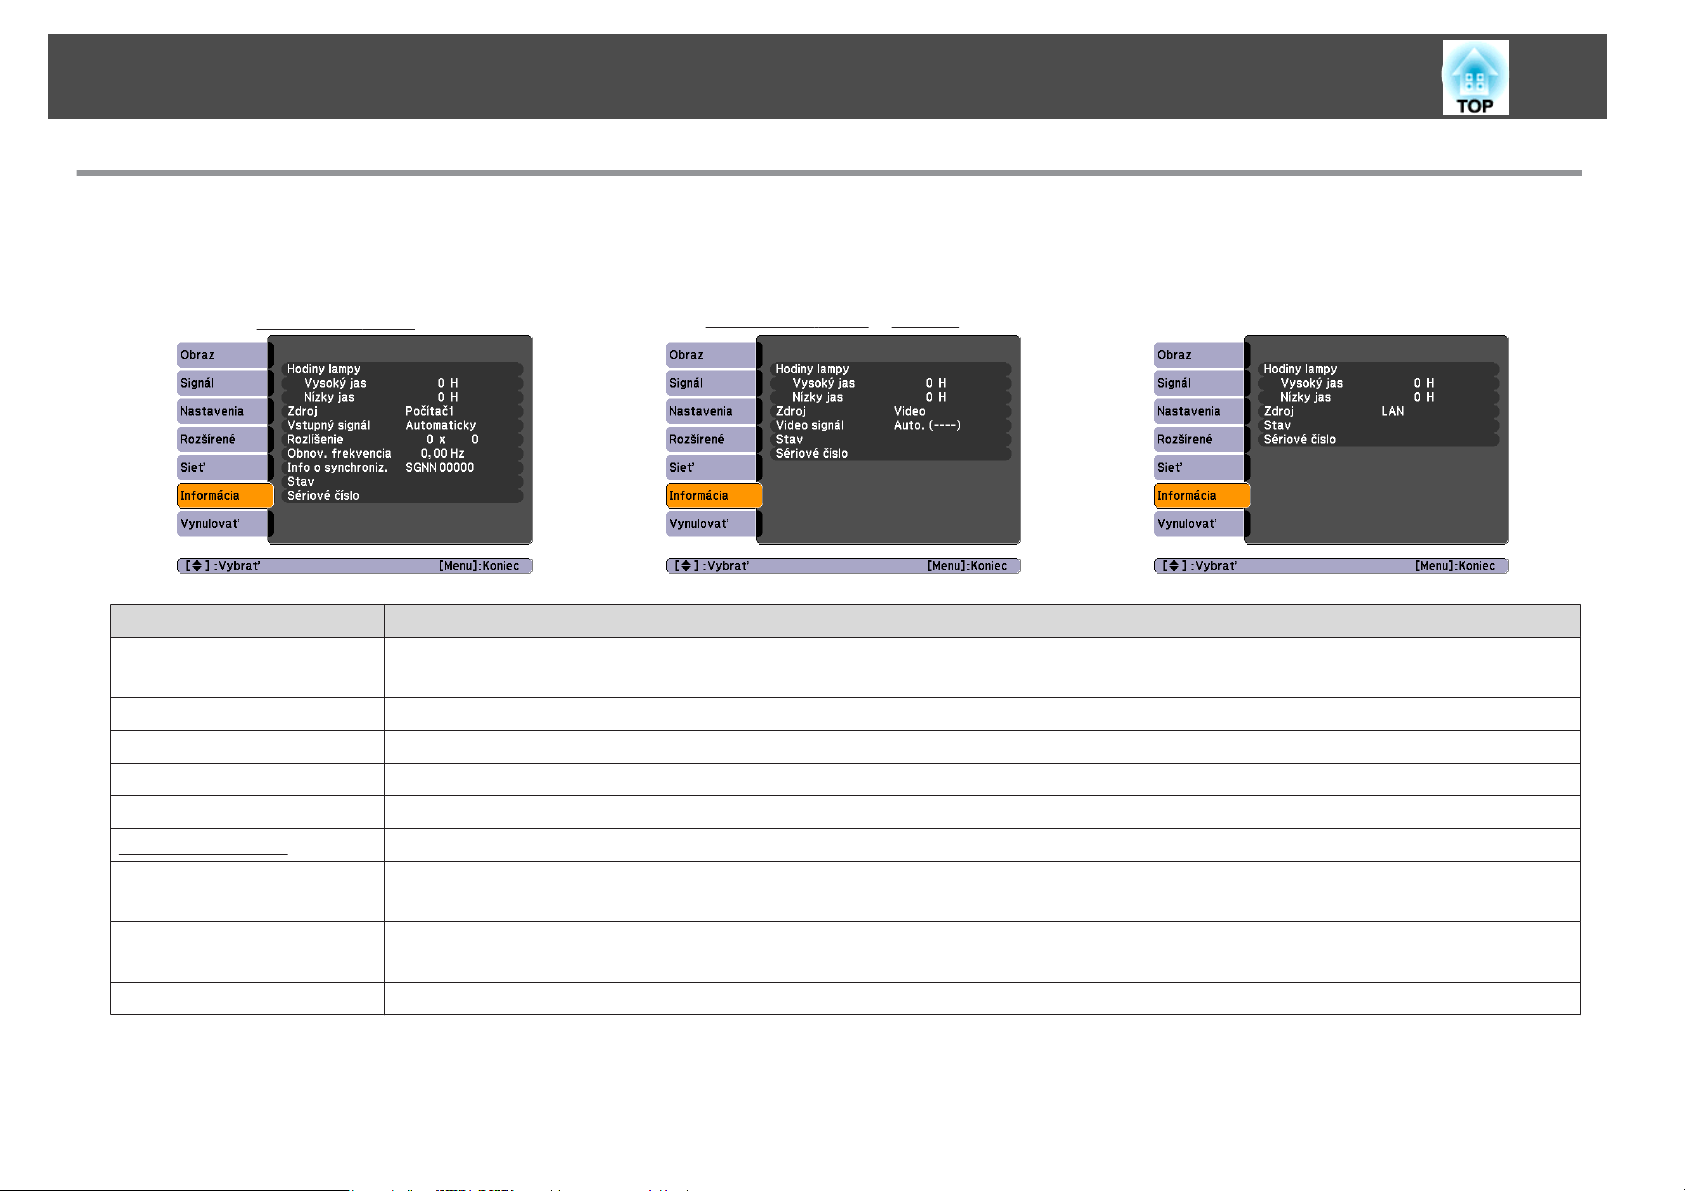Click 'Stav' row in the Video source menu
The width and height of the screenshot is (1685, 1191).
pos(890,439)
